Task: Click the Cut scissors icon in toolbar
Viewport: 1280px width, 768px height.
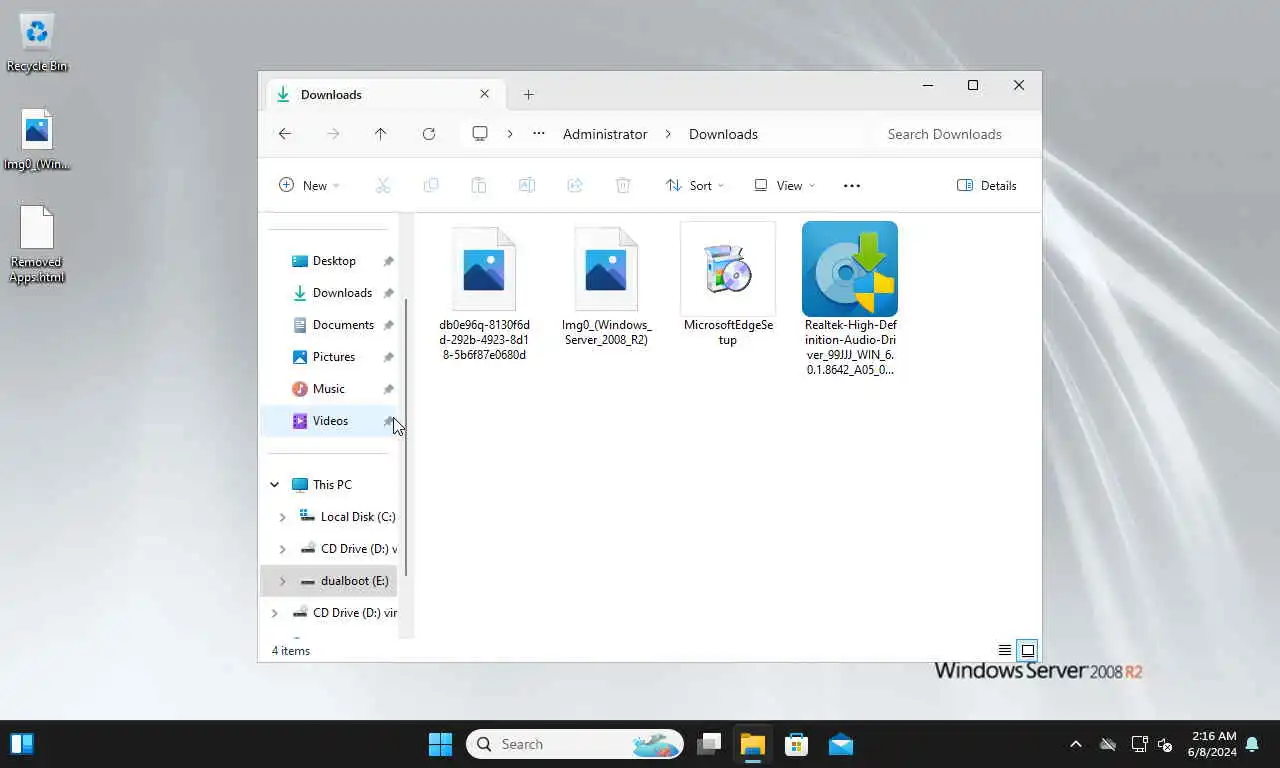Action: [382, 185]
